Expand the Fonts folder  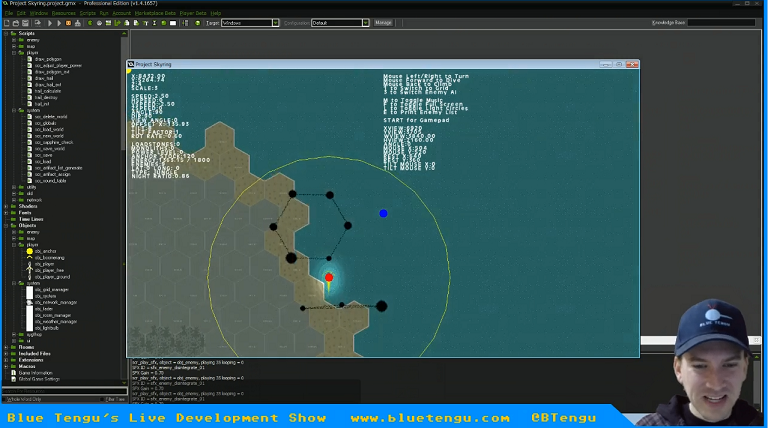6,213
